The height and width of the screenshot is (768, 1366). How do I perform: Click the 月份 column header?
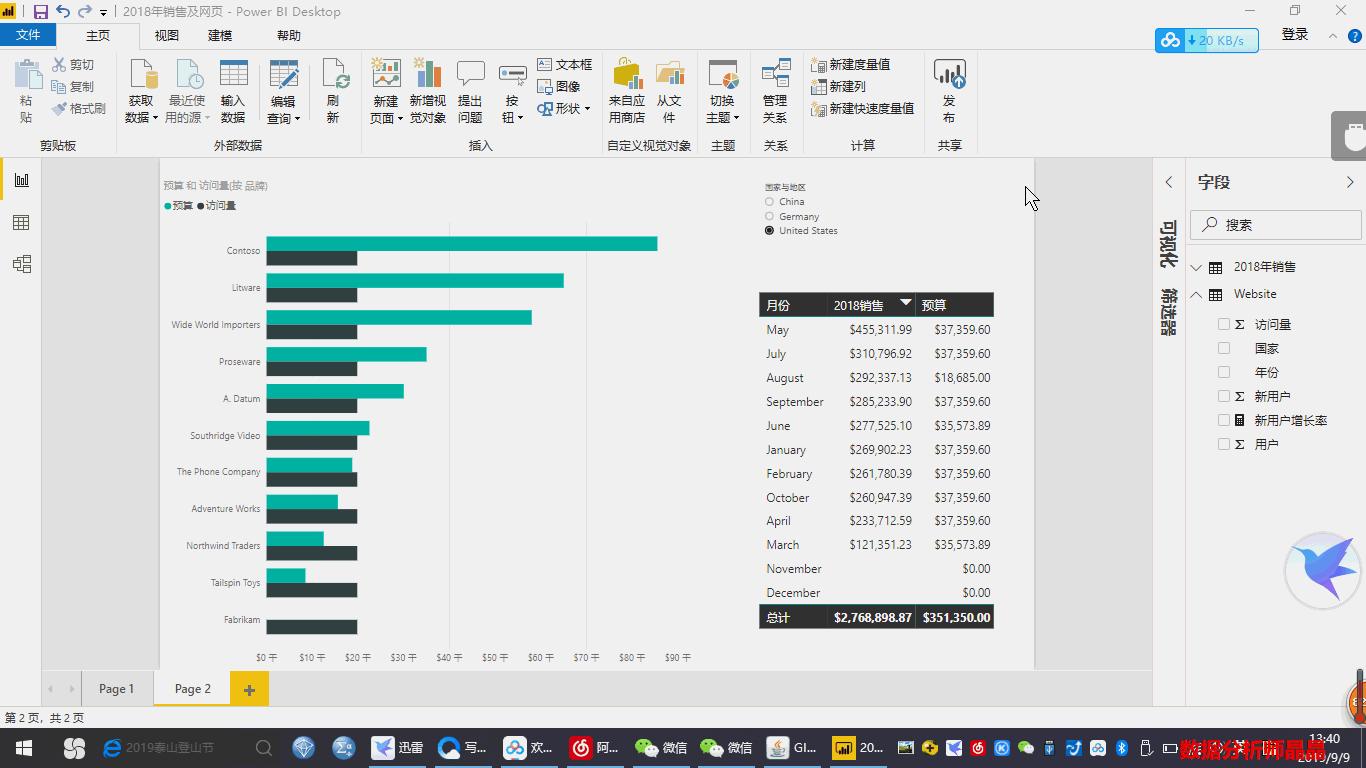pyautogui.click(x=794, y=305)
